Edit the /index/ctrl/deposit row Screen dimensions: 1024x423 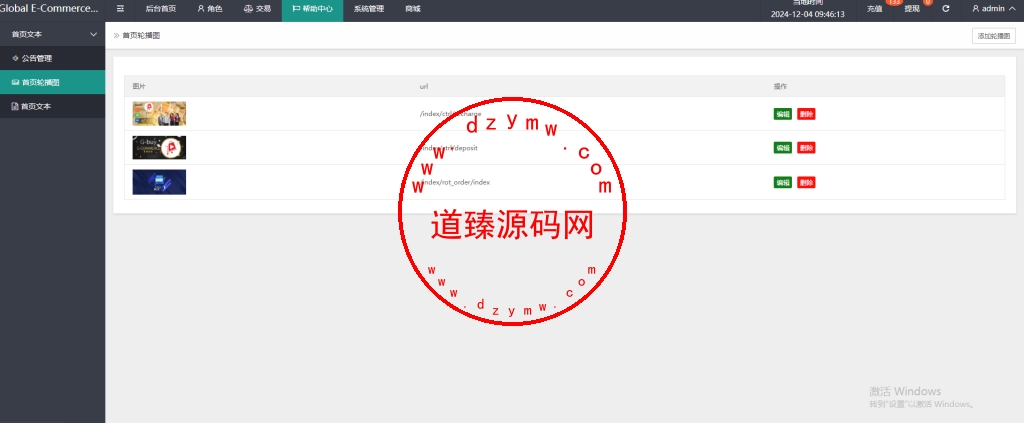pos(782,148)
